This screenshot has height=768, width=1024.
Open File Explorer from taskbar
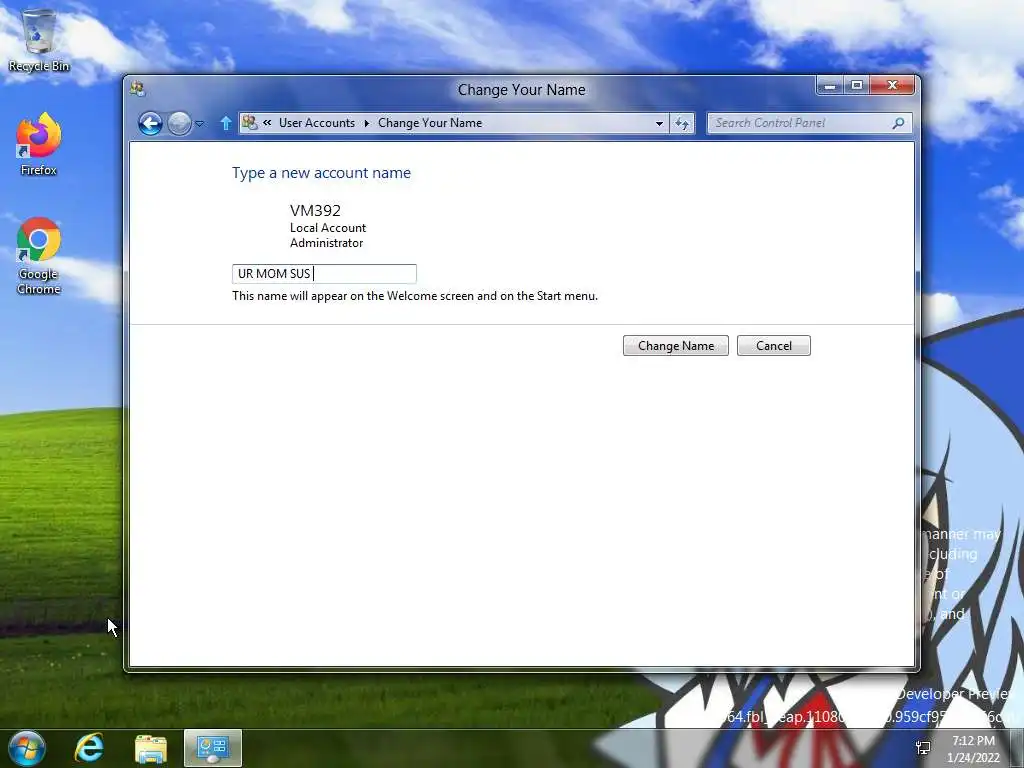click(151, 748)
